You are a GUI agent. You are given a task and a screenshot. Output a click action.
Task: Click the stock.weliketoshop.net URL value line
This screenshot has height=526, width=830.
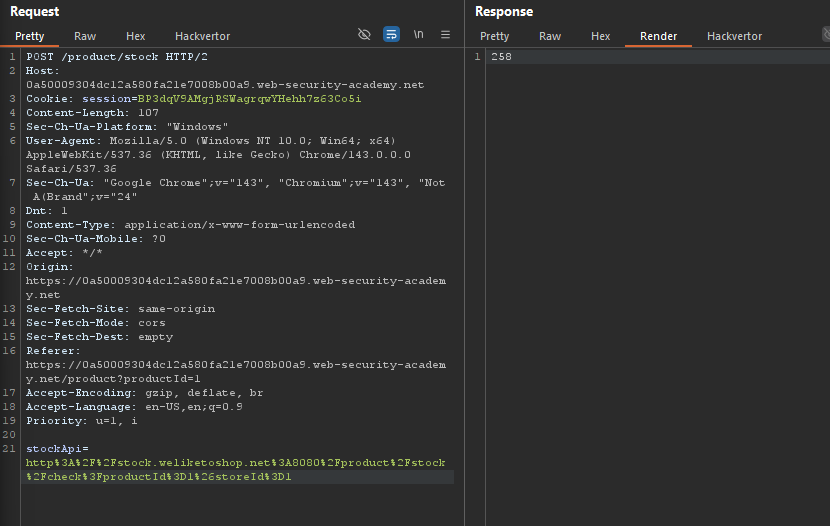tap(236, 463)
